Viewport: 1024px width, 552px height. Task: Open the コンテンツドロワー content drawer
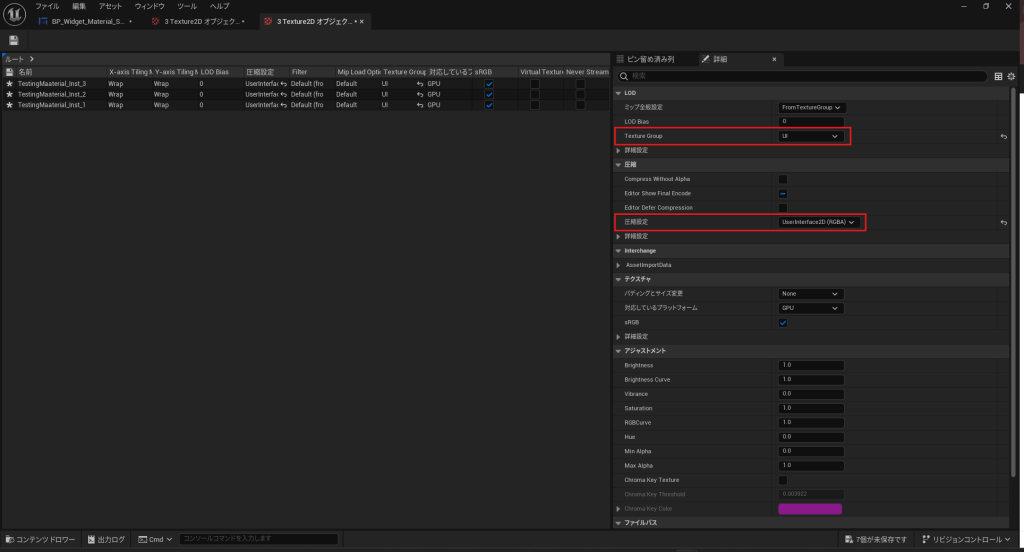[x=39, y=540]
